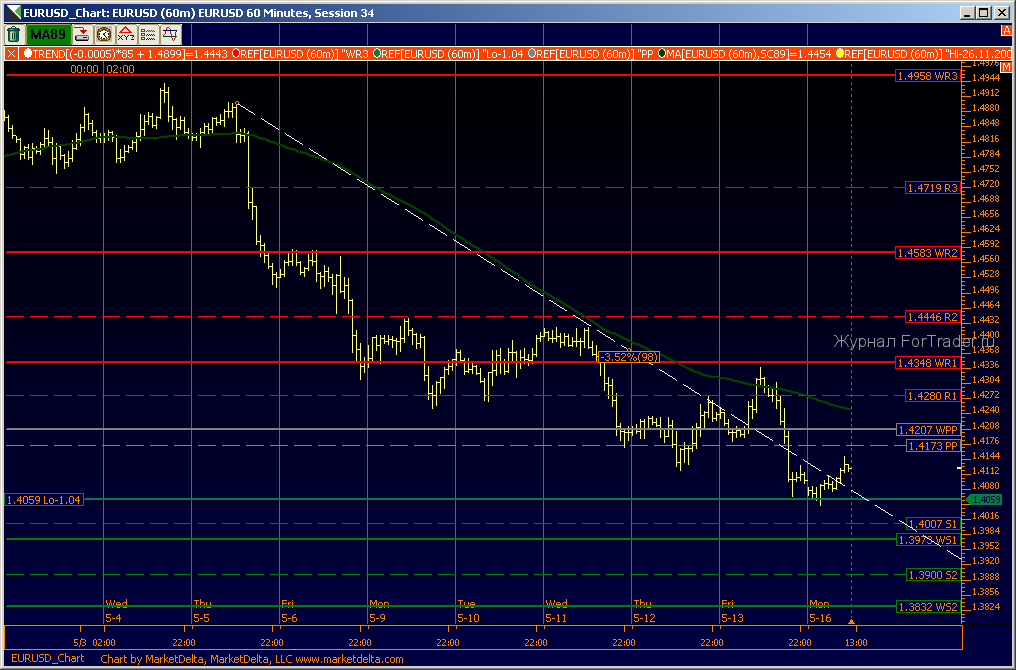Click the TREND formula legend text
The image size is (1016, 670).
130,54
